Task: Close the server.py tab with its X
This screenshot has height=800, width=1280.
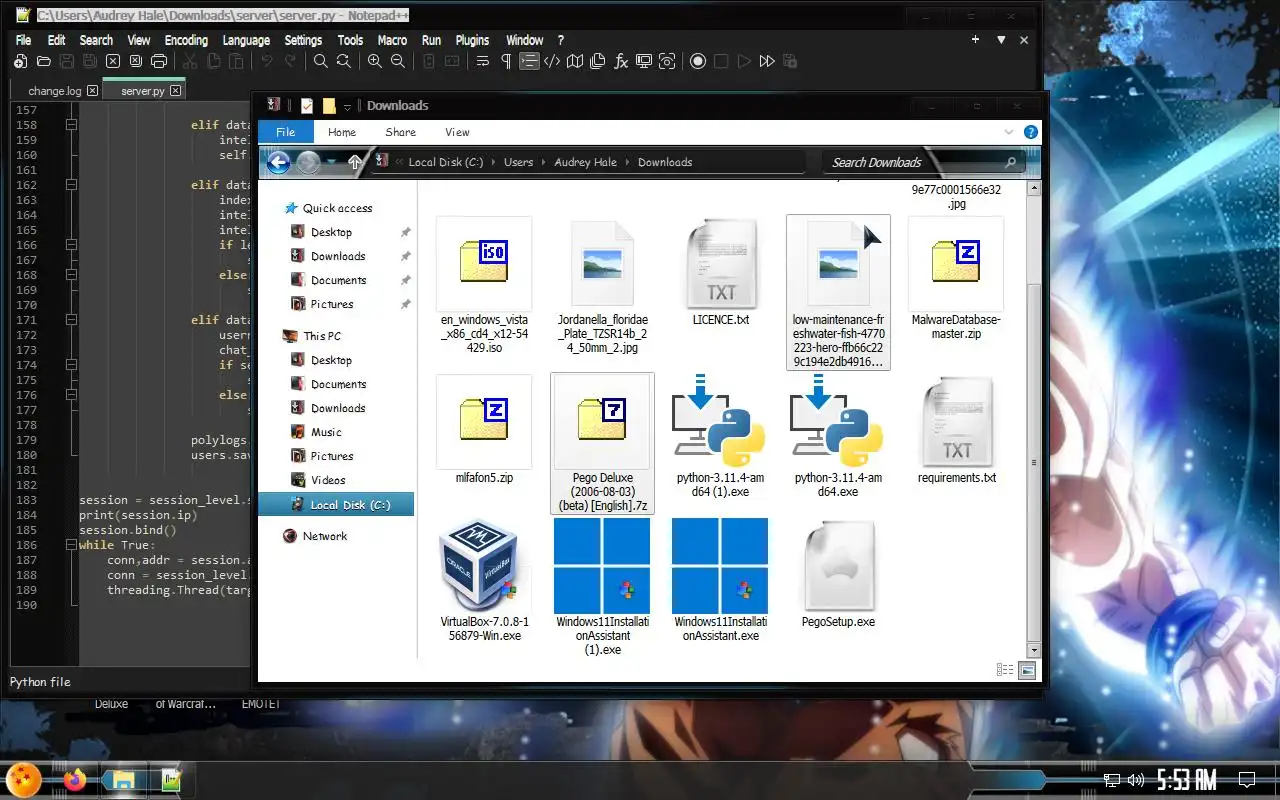Action: pos(176,91)
